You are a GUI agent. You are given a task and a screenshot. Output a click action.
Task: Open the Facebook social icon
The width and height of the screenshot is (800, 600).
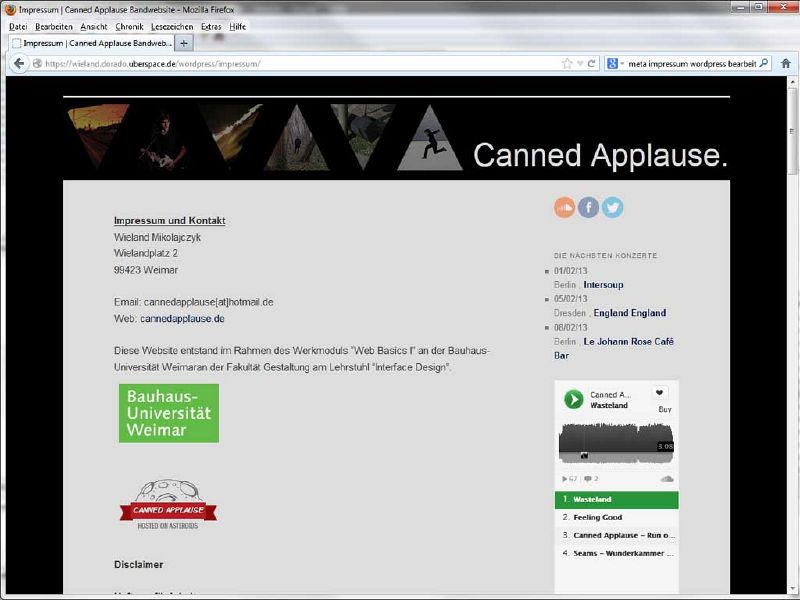pos(588,208)
